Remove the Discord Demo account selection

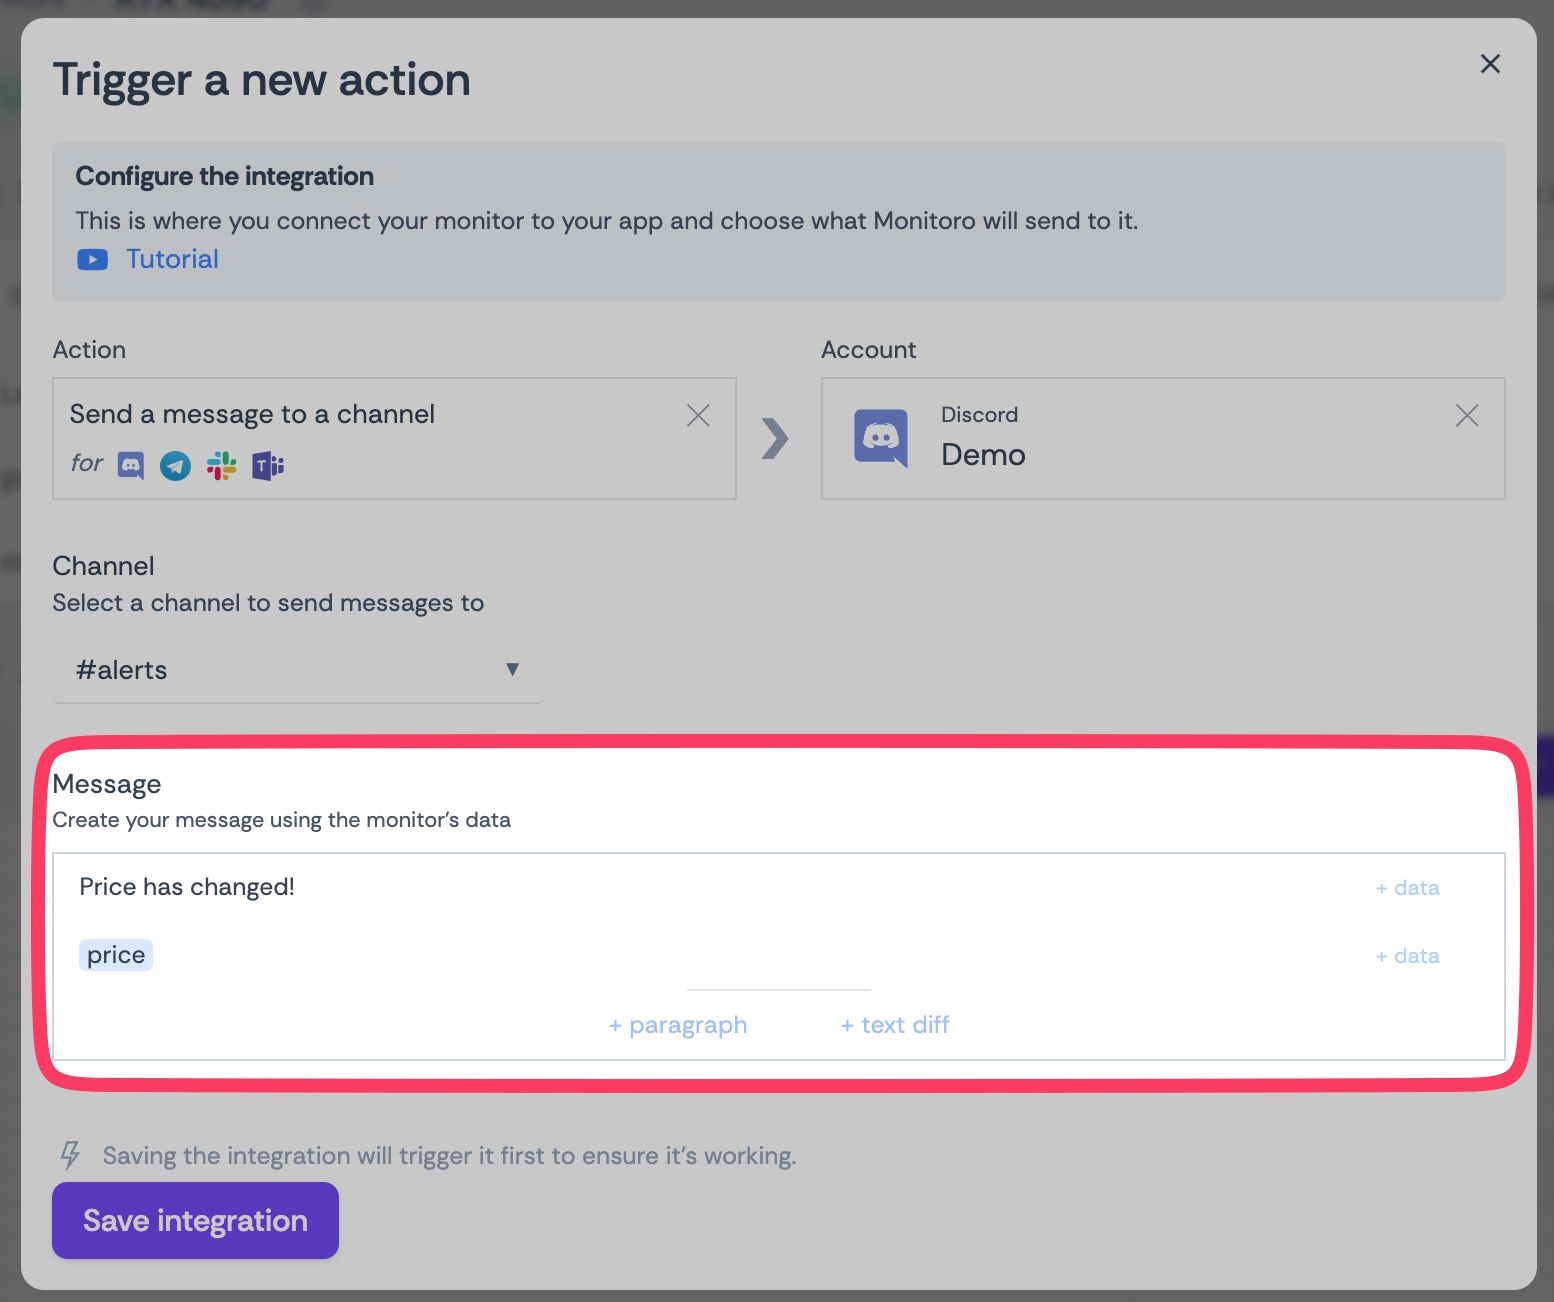coord(1466,415)
